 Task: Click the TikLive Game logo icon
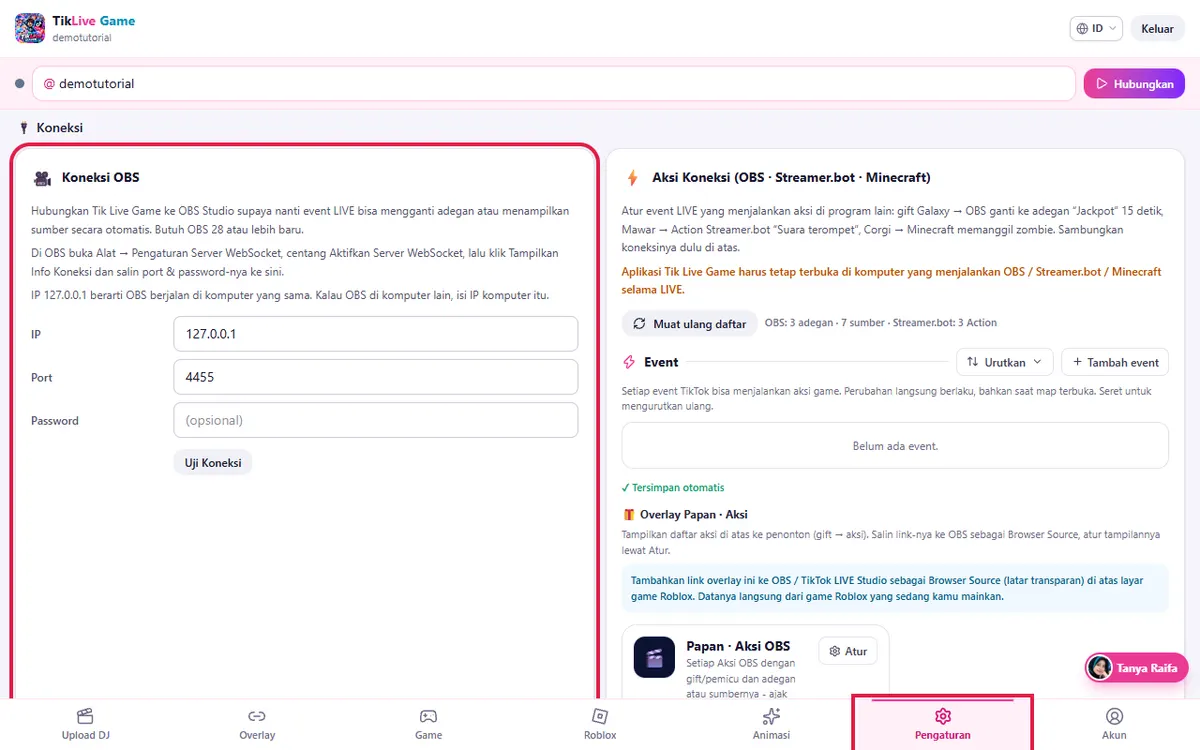[30, 28]
